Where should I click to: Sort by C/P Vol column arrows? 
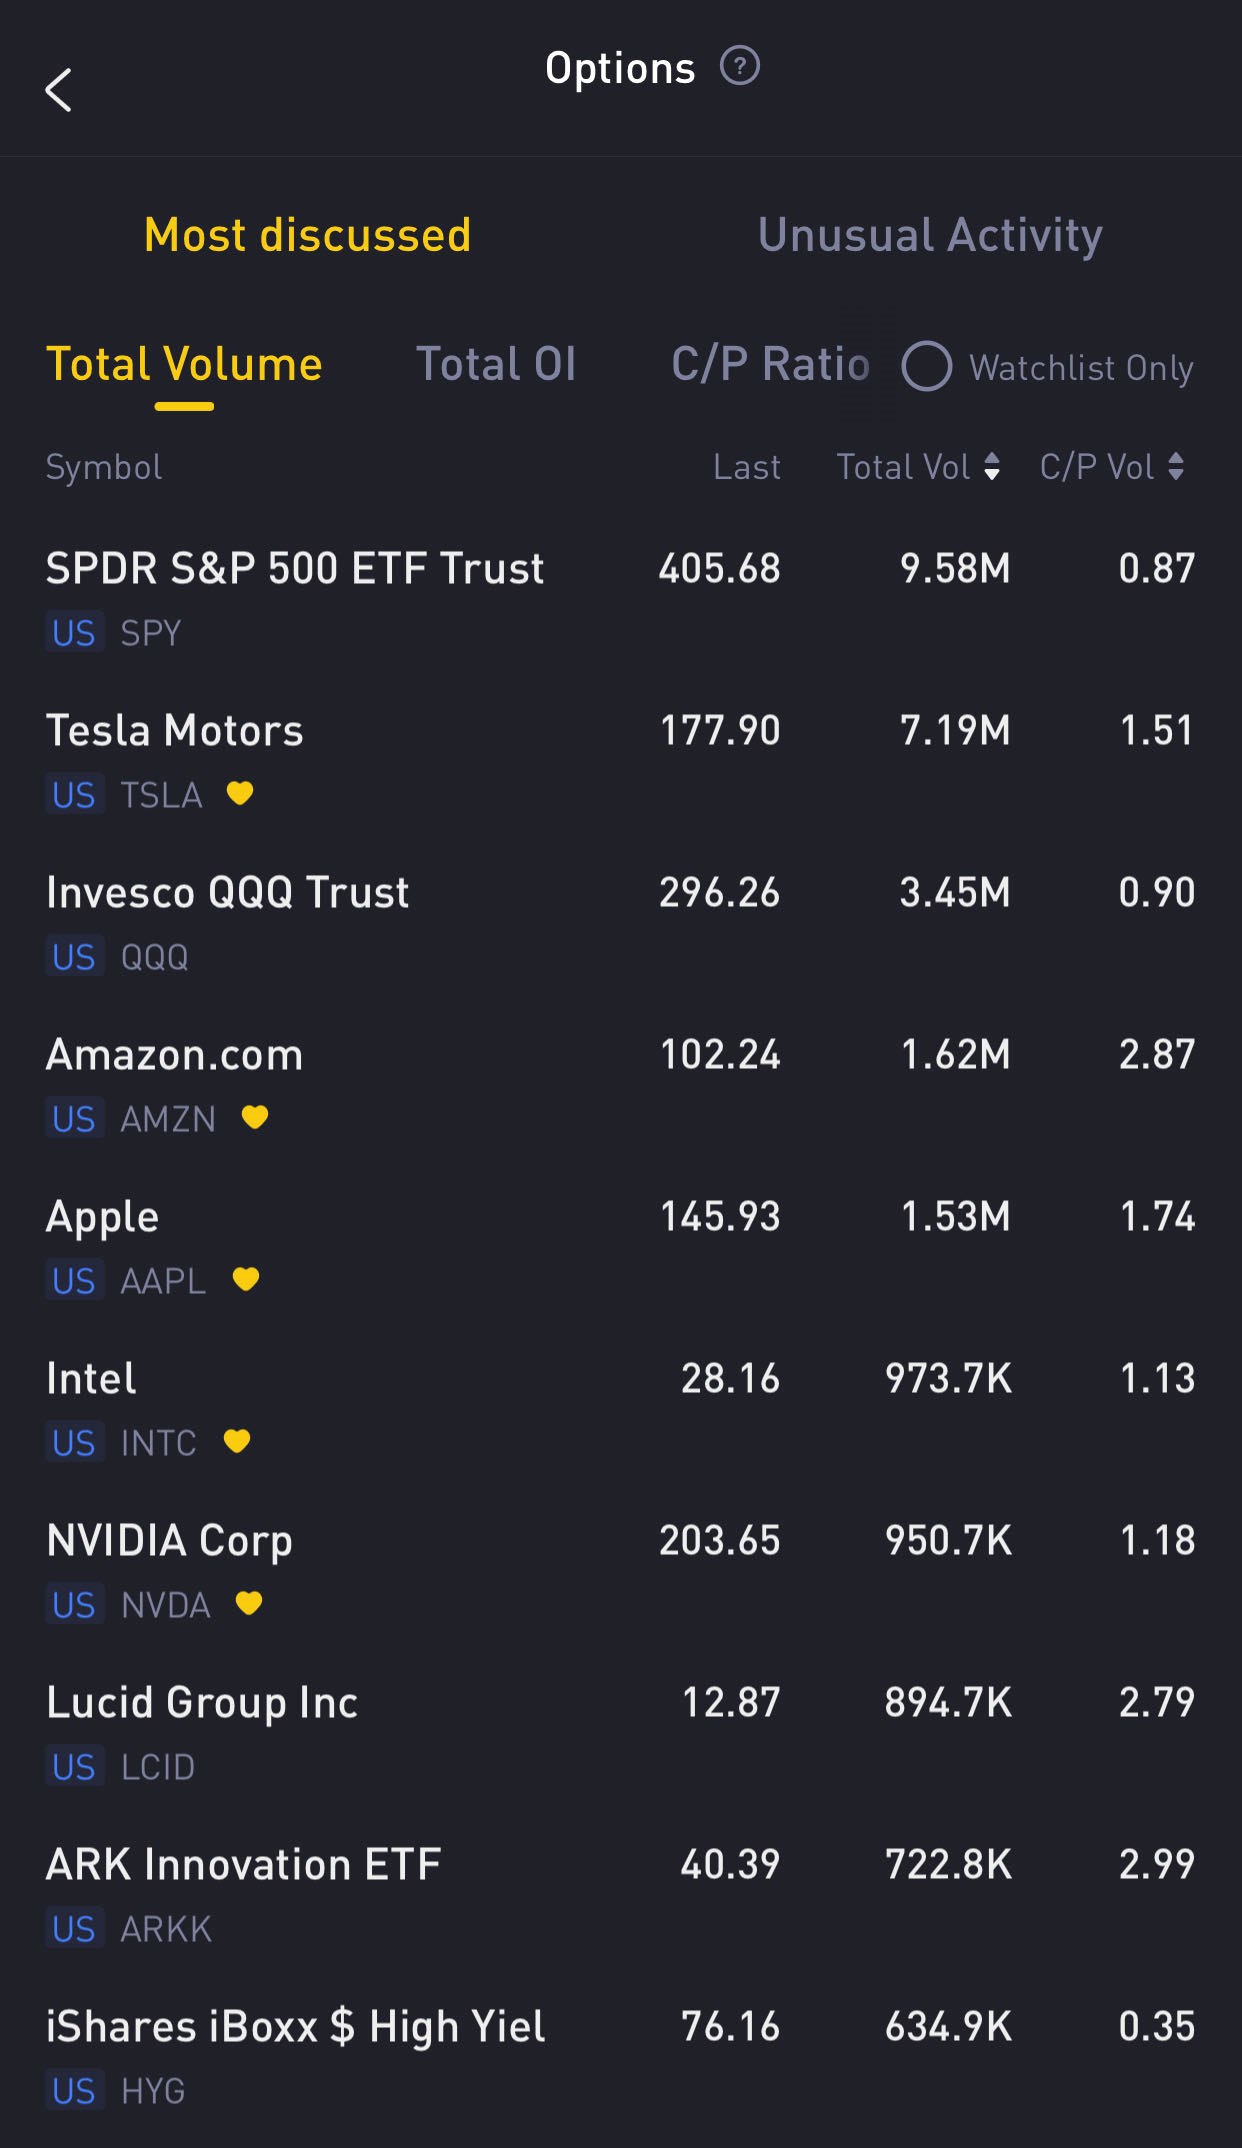click(x=1176, y=467)
